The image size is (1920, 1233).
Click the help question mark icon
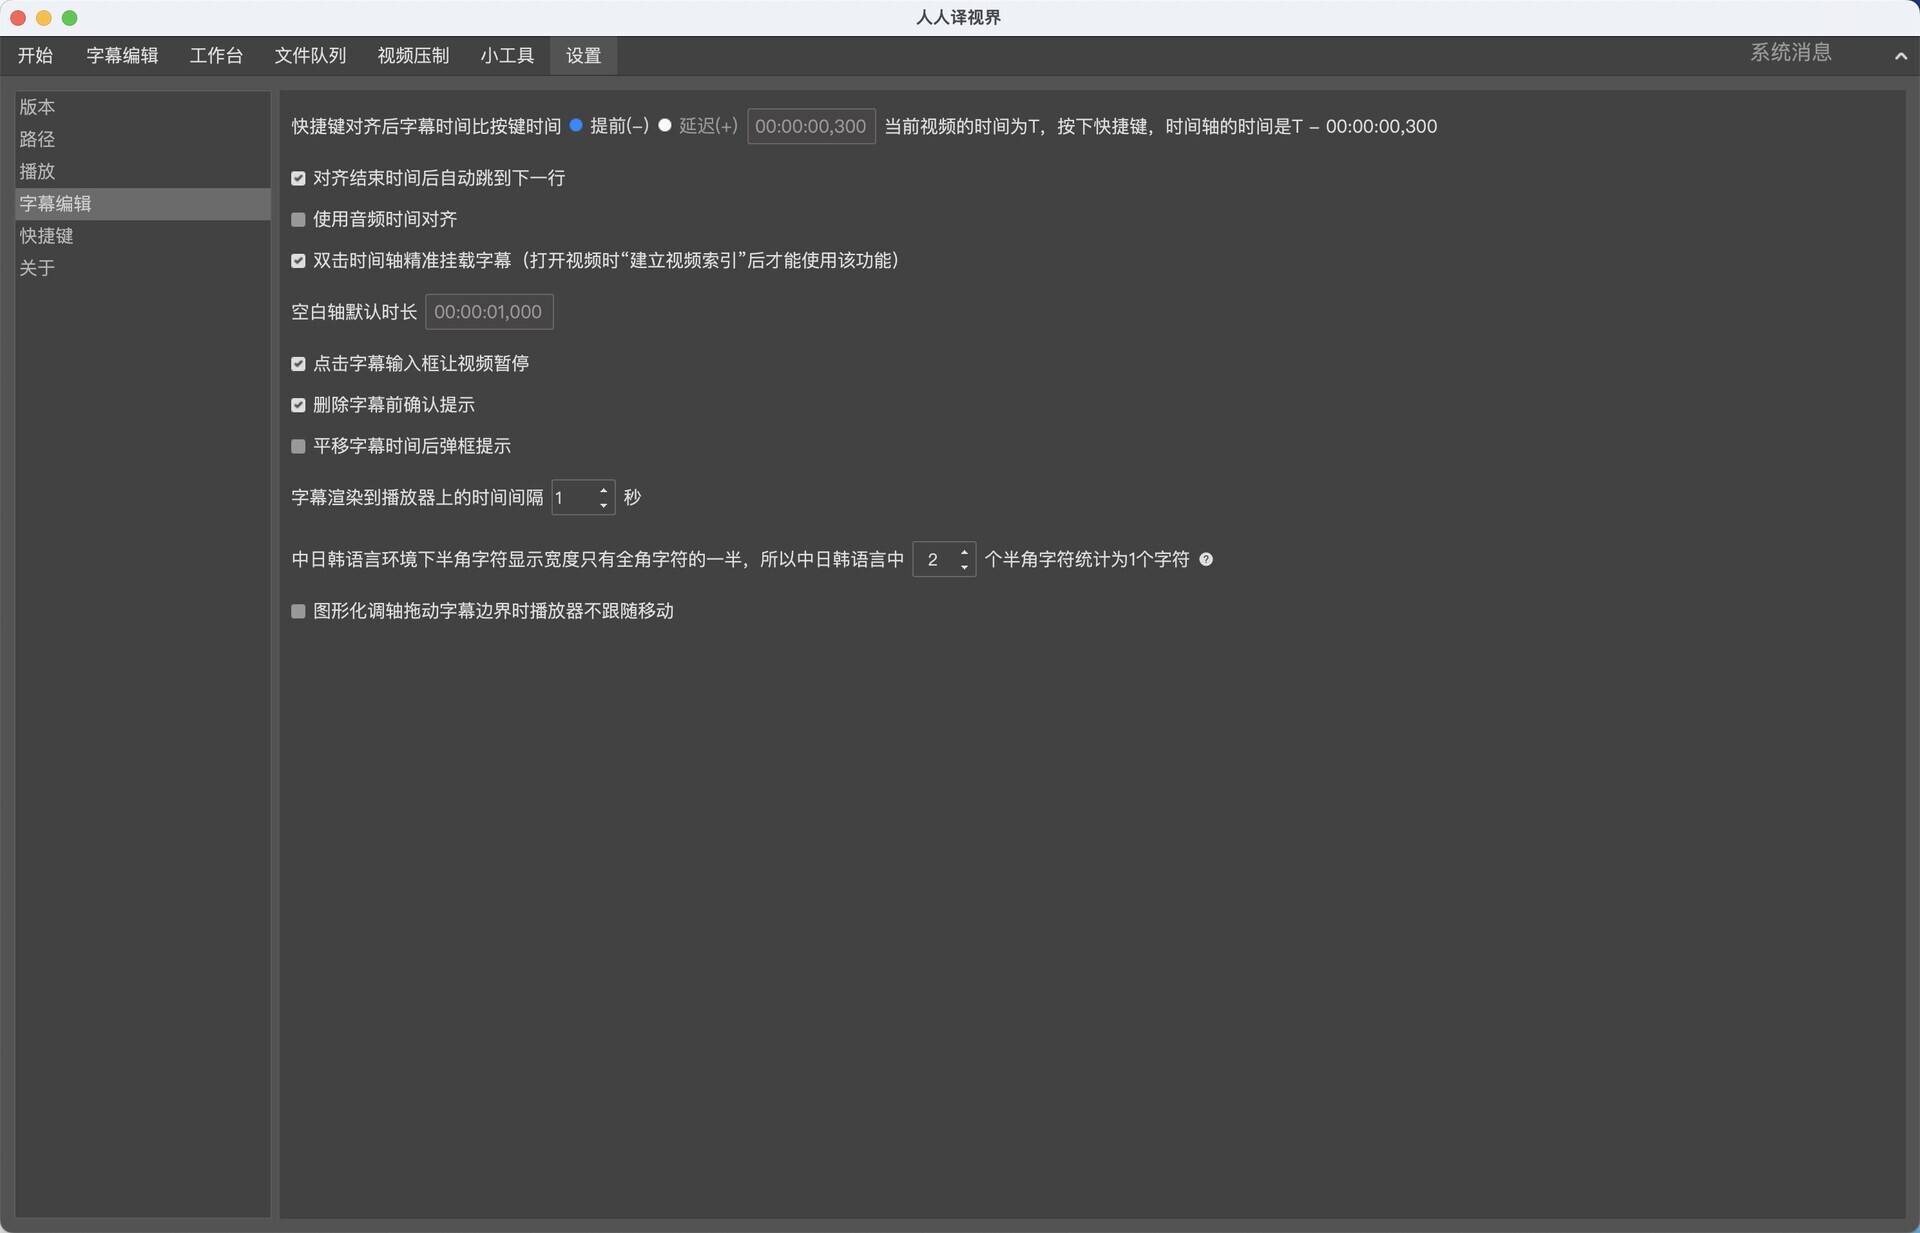click(x=1206, y=560)
